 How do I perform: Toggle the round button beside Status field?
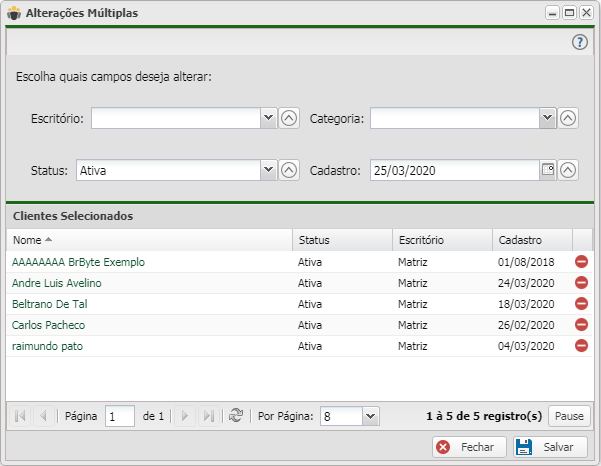coord(289,170)
